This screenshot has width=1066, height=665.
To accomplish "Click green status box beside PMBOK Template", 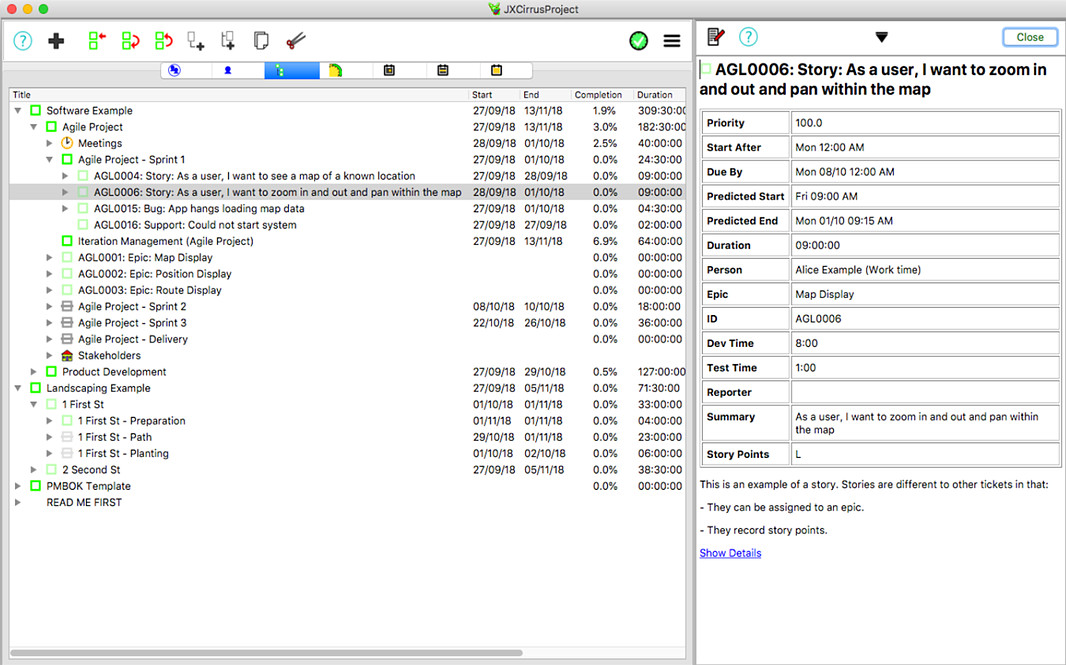I will [35, 485].
